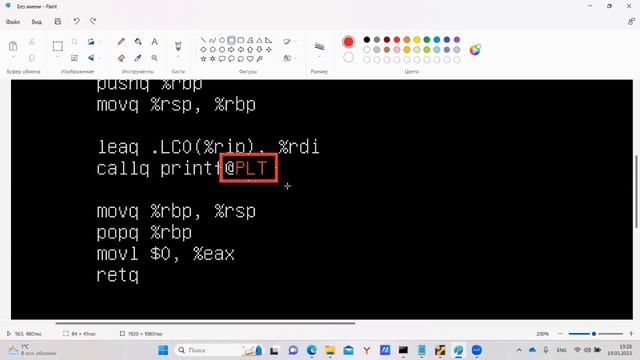Image resolution: width=640 pixels, height=360 pixels.
Task: Undo the last action
Action: tap(76, 21)
